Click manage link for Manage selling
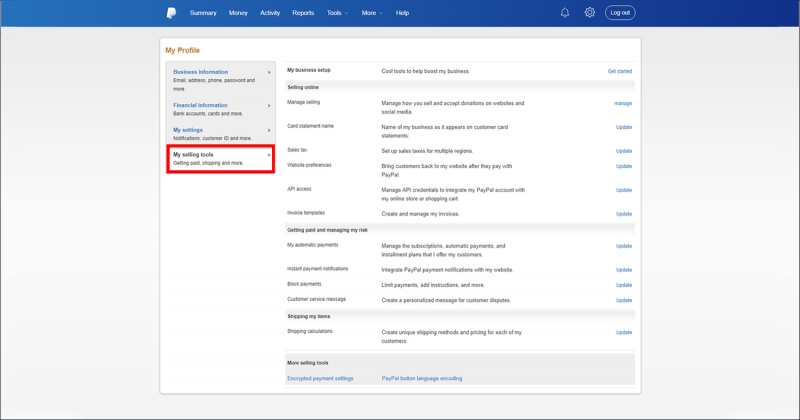 (x=622, y=104)
